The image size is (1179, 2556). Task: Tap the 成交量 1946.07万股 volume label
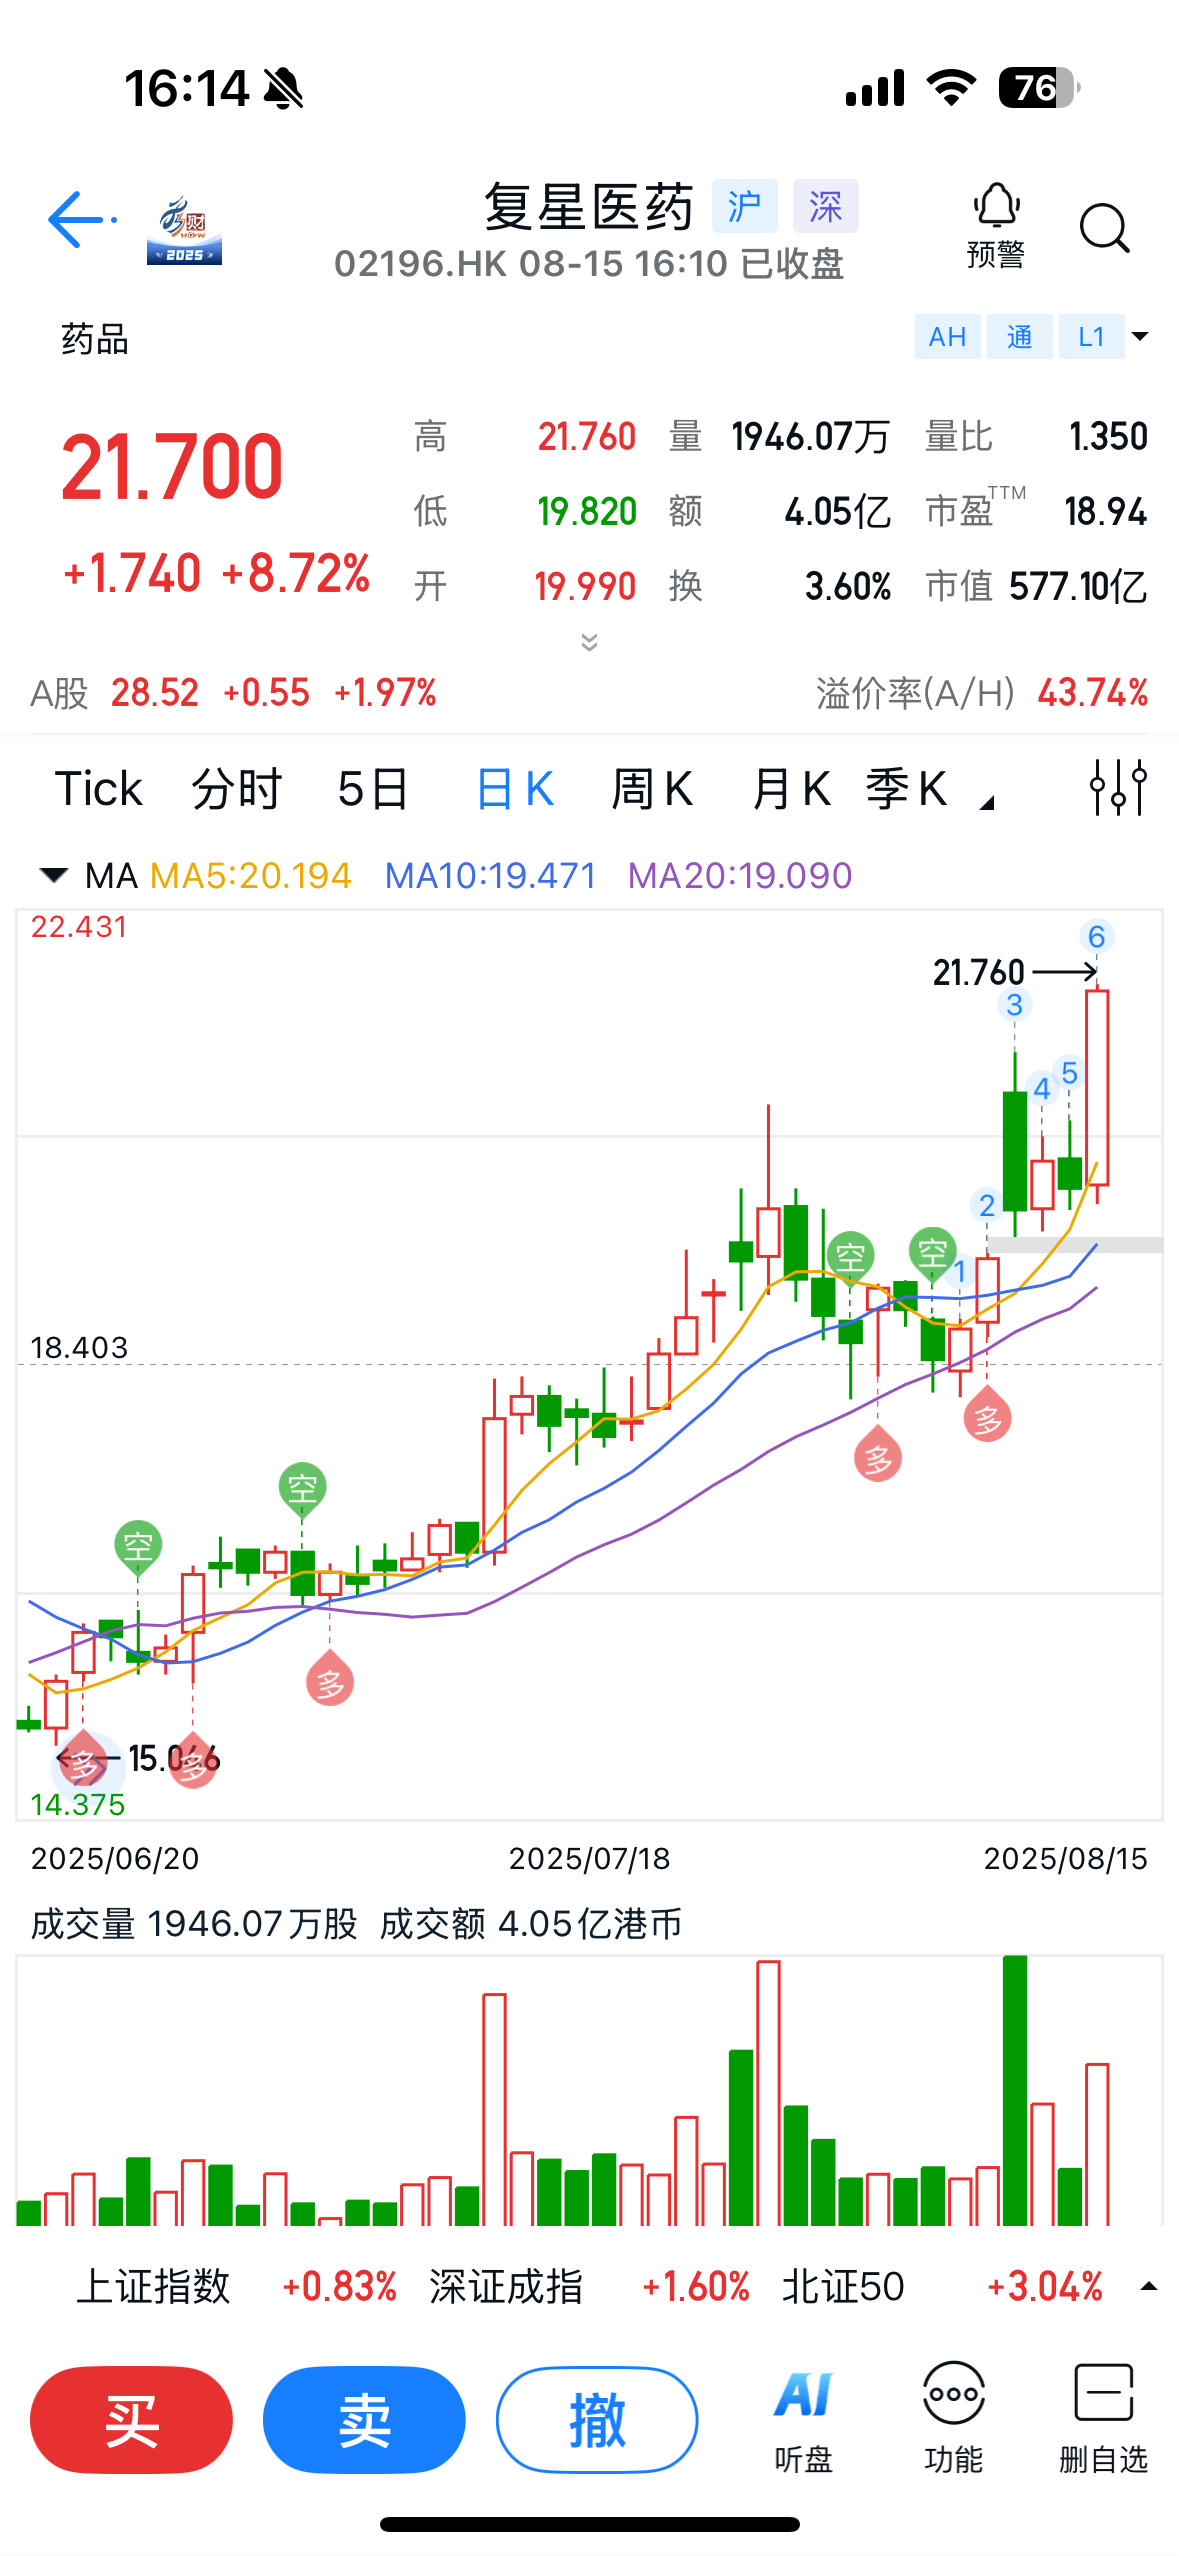[x=194, y=1923]
